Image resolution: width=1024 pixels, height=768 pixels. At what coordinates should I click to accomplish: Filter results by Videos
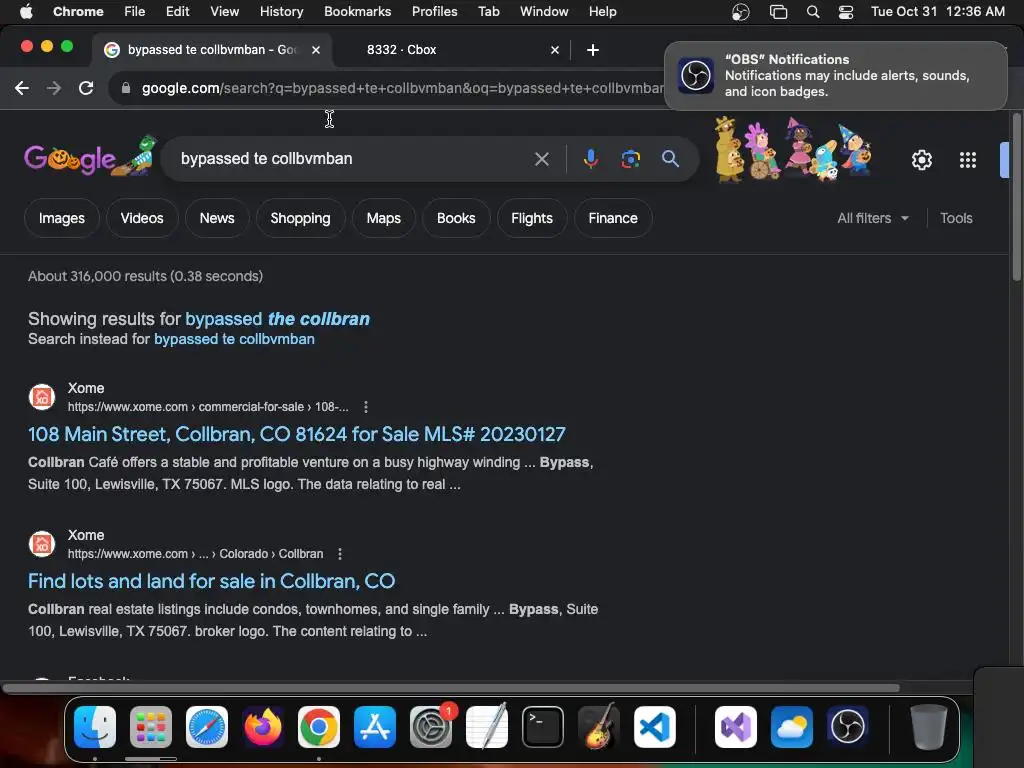[142, 218]
